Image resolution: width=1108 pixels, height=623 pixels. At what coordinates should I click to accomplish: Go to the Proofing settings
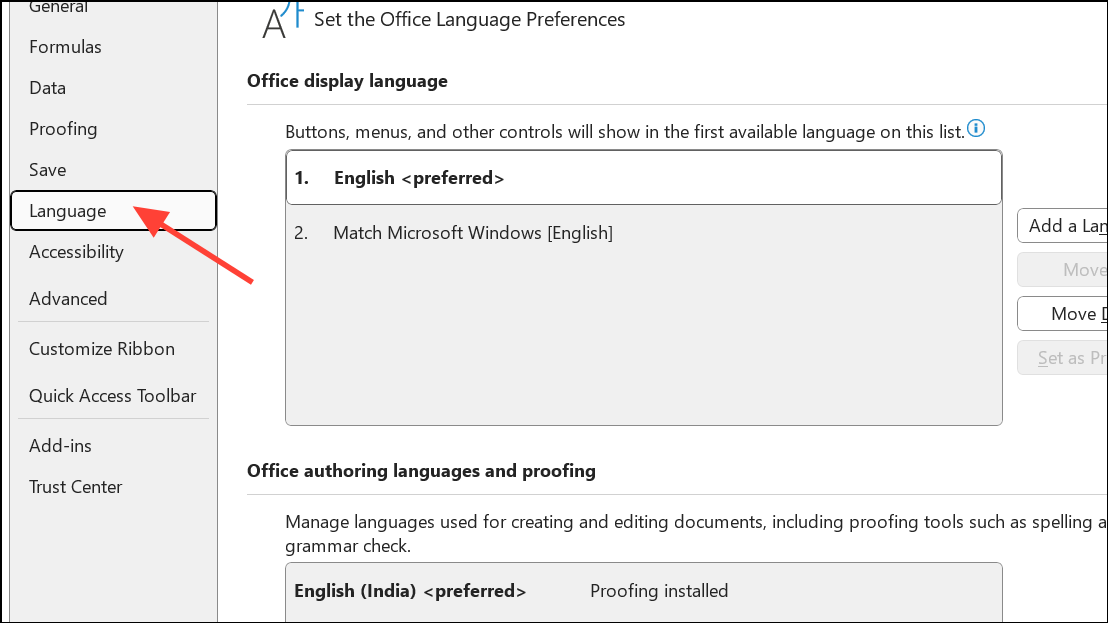63,129
